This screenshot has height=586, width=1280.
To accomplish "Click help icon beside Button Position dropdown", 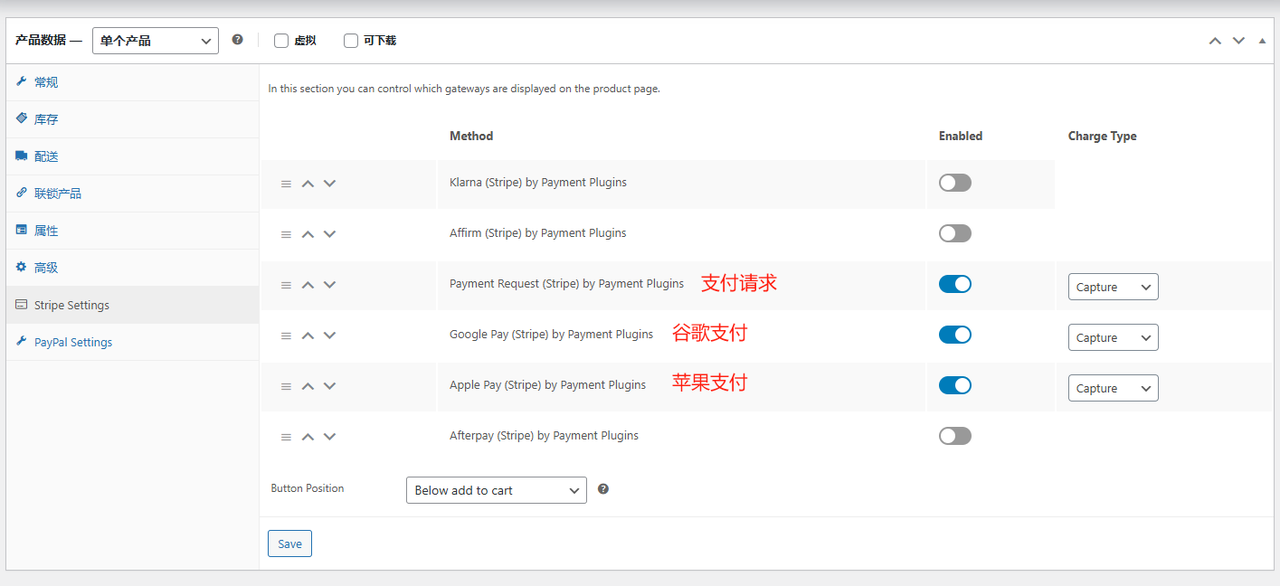I will click(x=603, y=489).
